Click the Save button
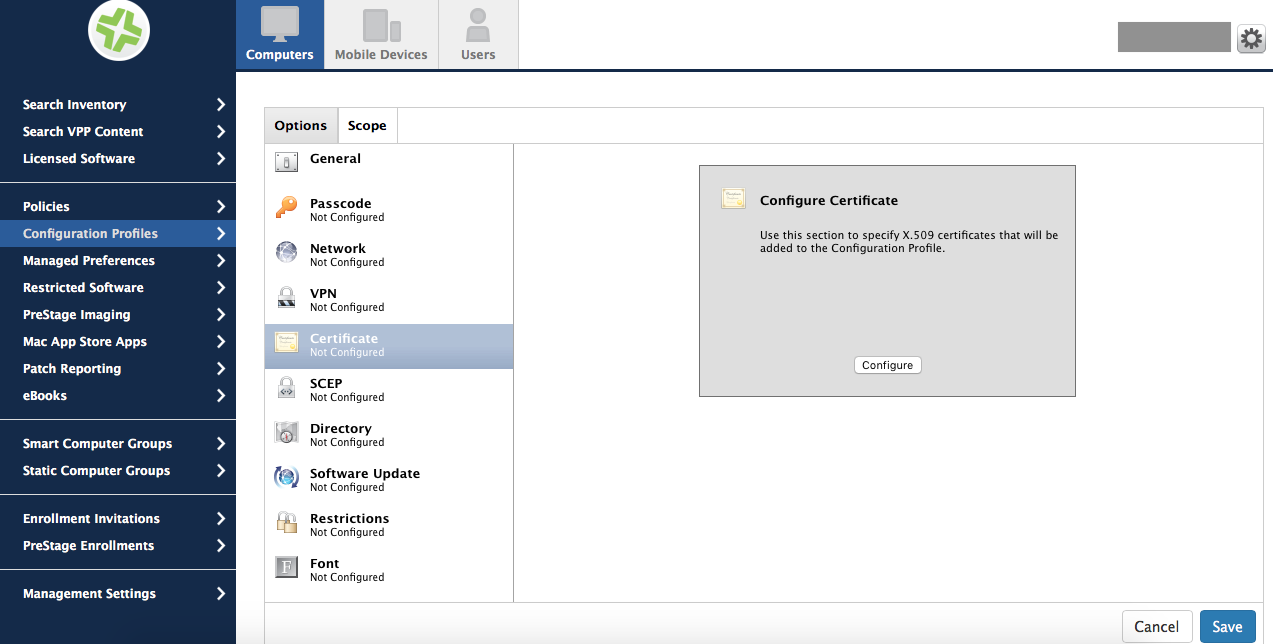The image size is (1273, 644). point(1227,627)
